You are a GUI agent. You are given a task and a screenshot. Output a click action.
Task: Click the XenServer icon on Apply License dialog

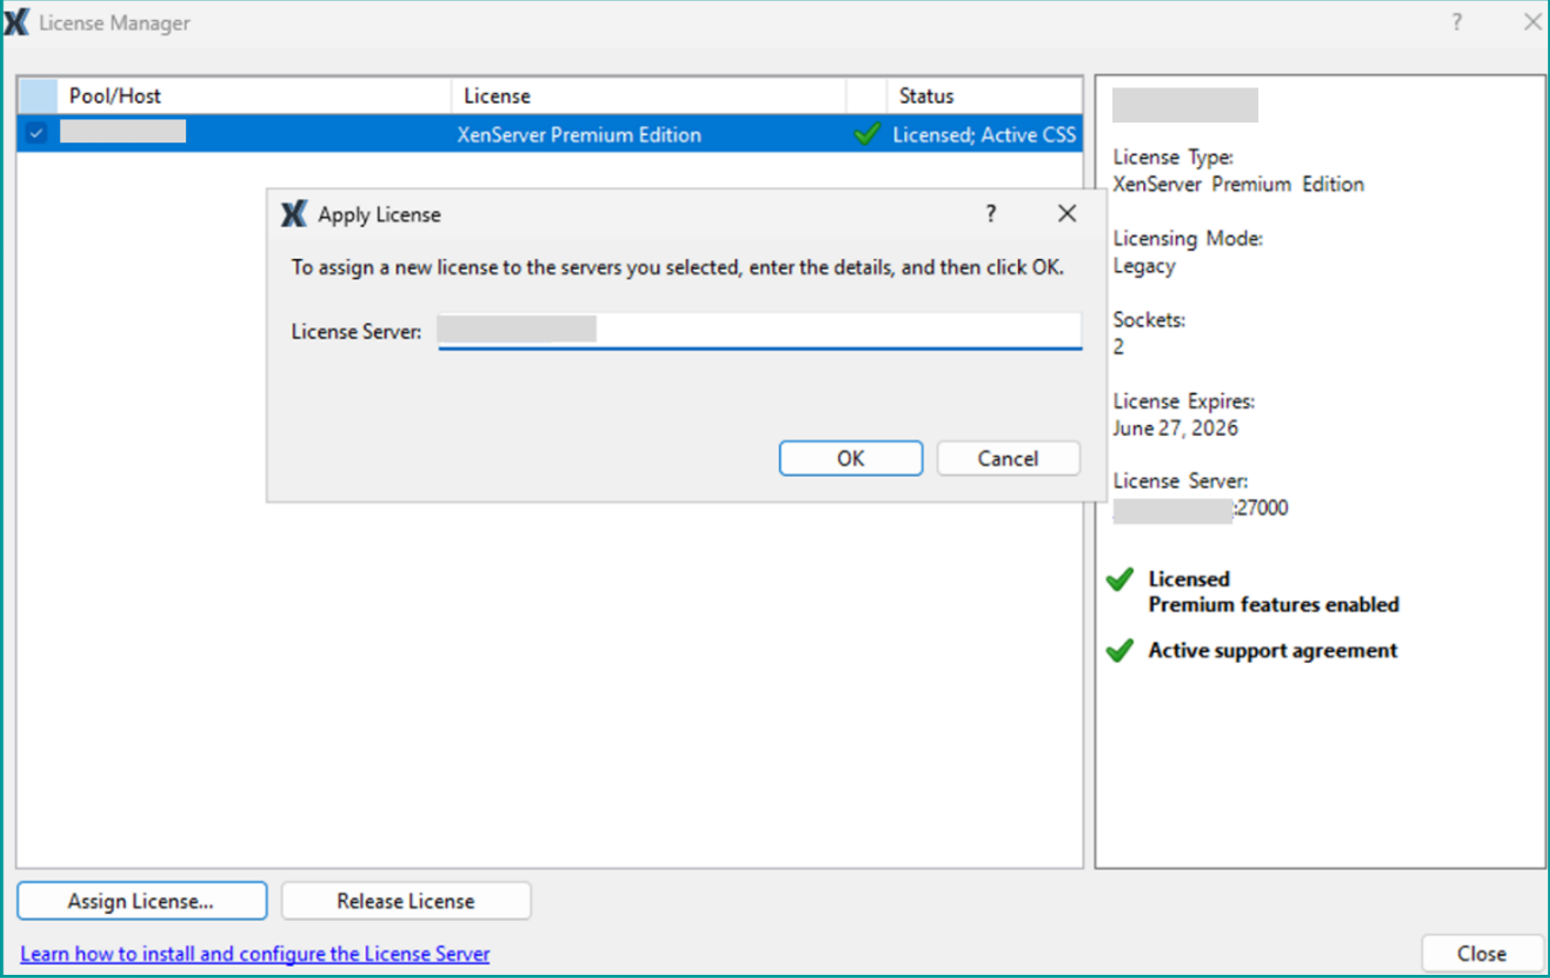tap(295, 214)
